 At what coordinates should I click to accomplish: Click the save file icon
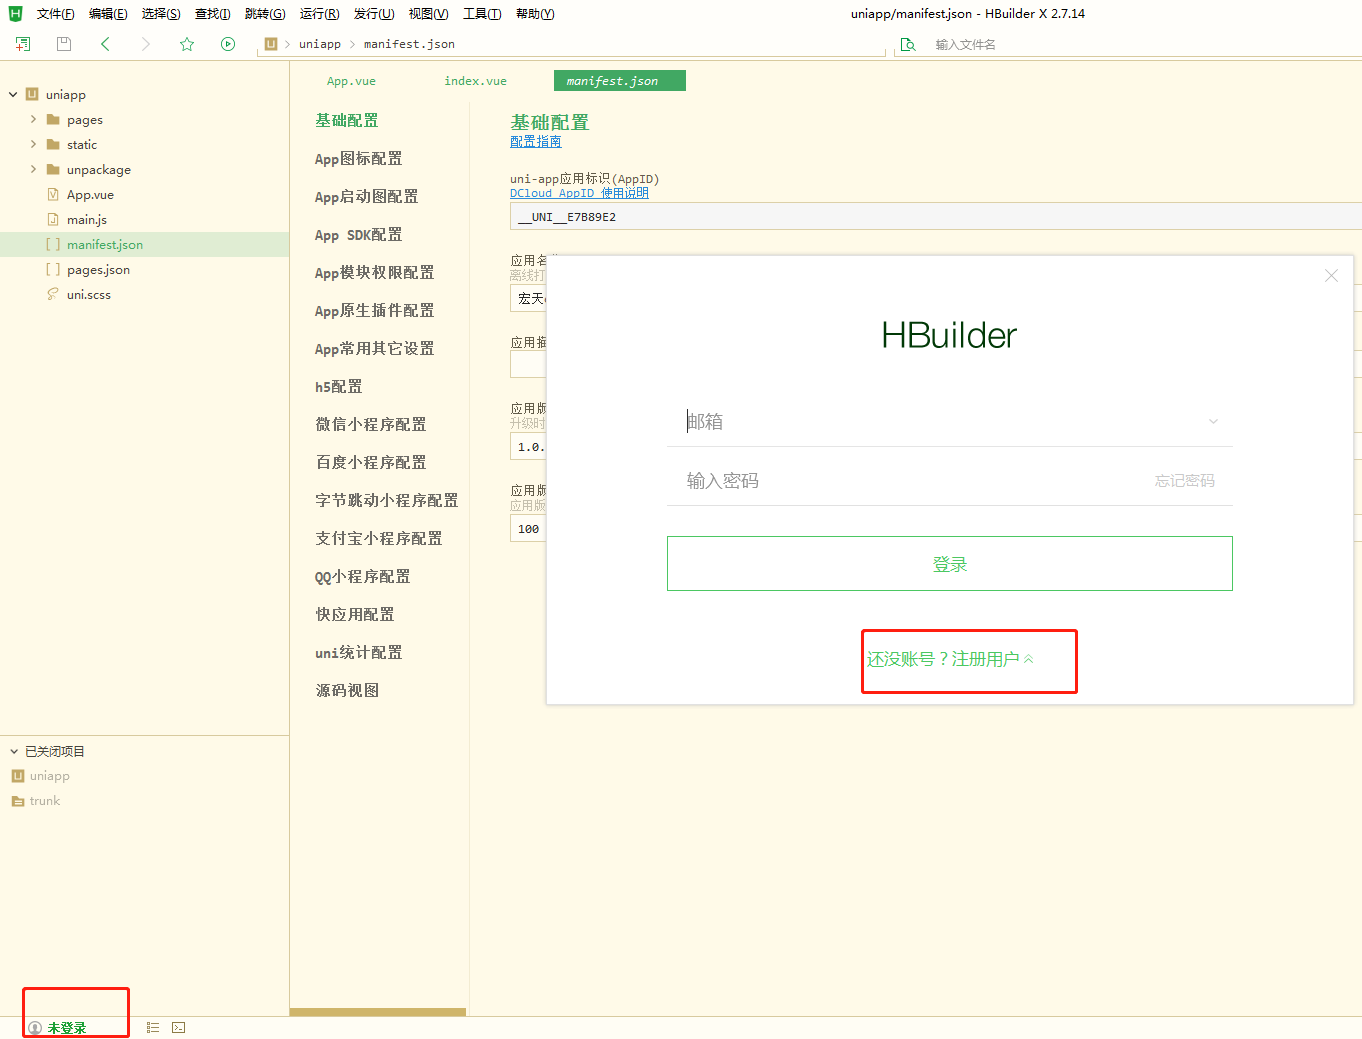(x=64, y=44)
